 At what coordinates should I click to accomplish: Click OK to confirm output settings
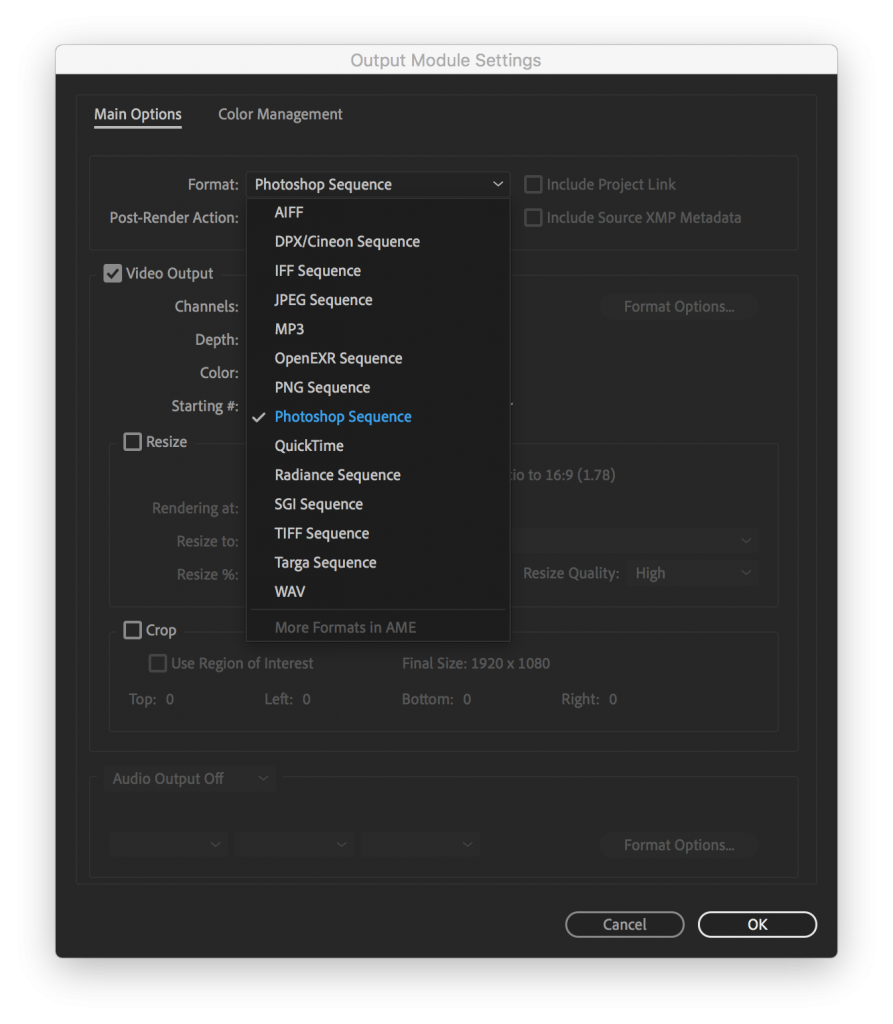tap(757, 925)
